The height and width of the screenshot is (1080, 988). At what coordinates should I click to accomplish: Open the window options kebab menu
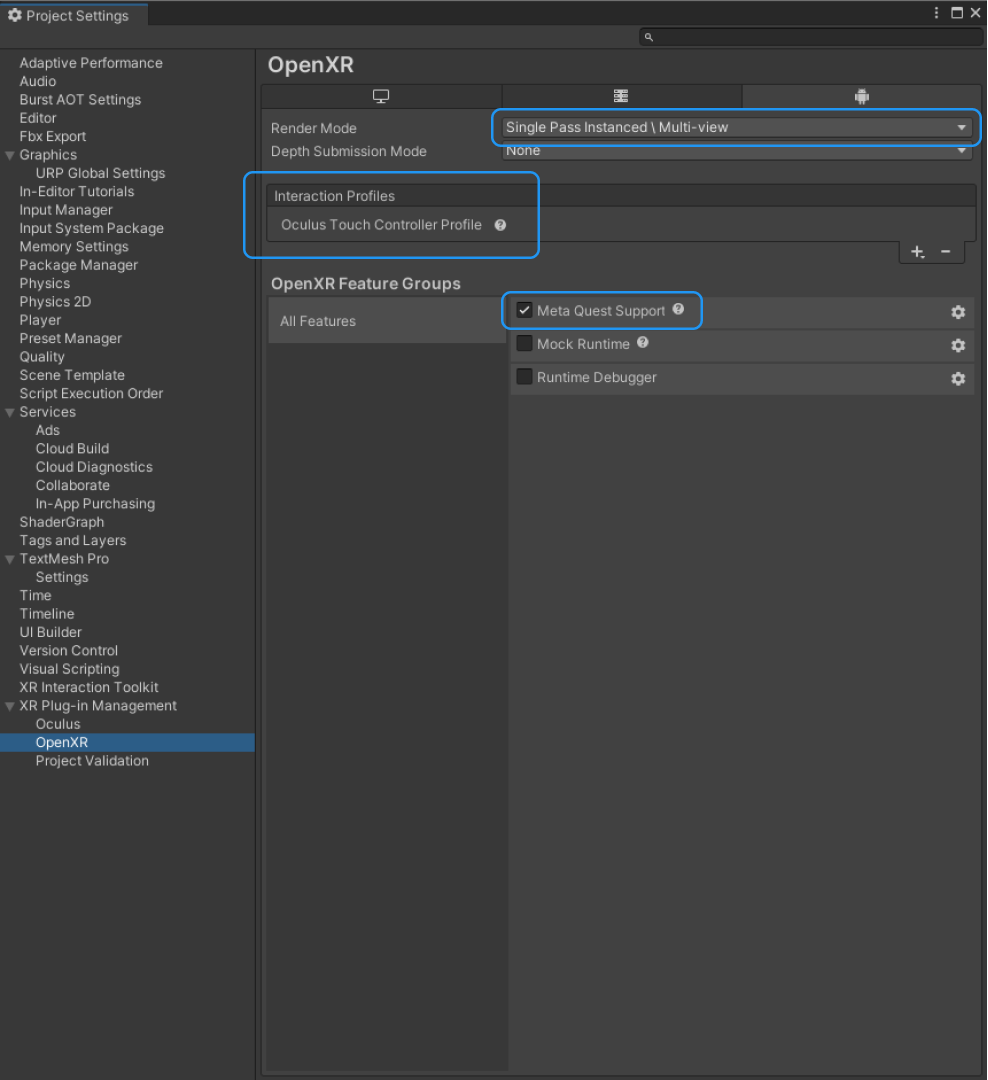point(934,13)
